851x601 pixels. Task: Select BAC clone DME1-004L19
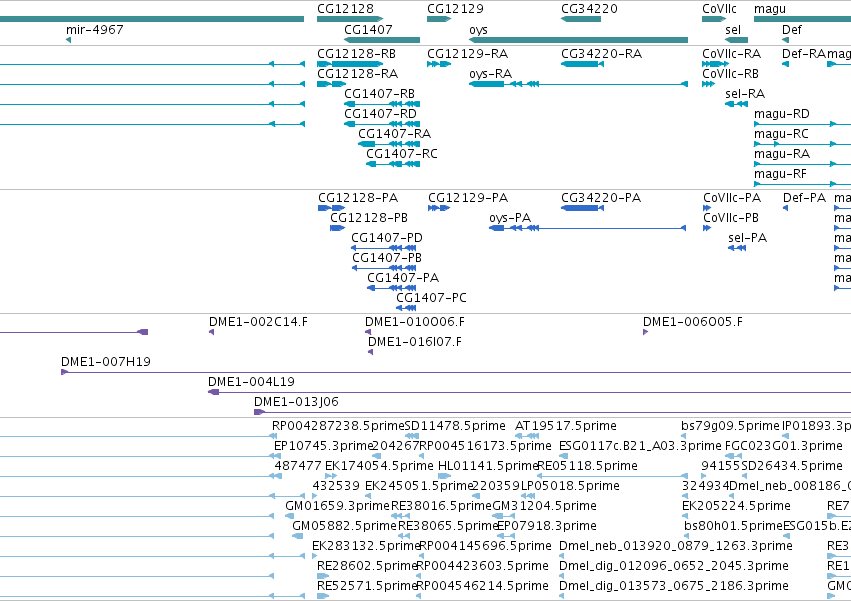529,393
